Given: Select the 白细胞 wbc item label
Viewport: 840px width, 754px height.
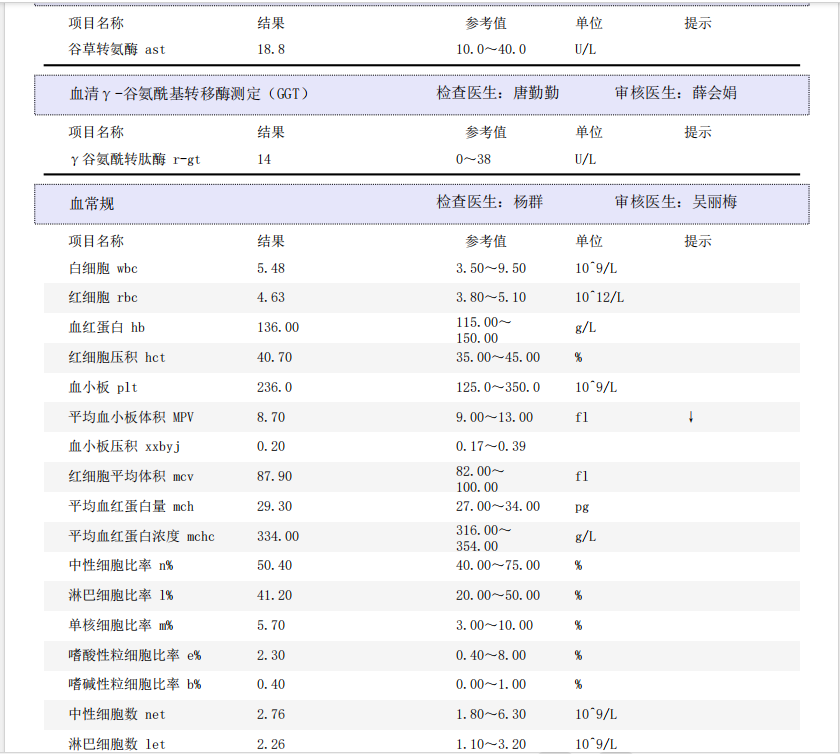Looking at the screenshot, I should coord(103,269).
